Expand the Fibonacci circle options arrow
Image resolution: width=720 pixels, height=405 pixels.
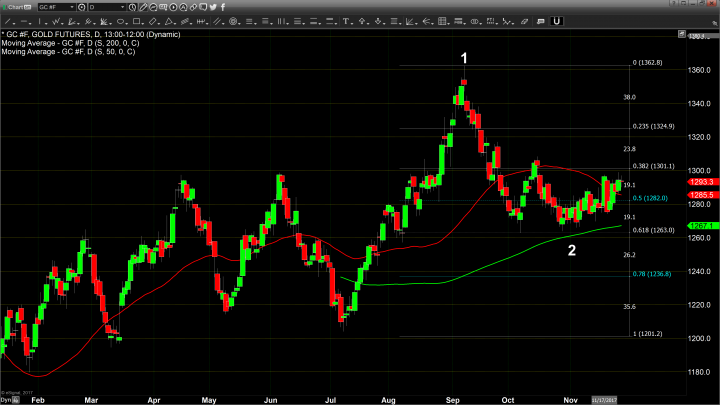pos(239,23)
